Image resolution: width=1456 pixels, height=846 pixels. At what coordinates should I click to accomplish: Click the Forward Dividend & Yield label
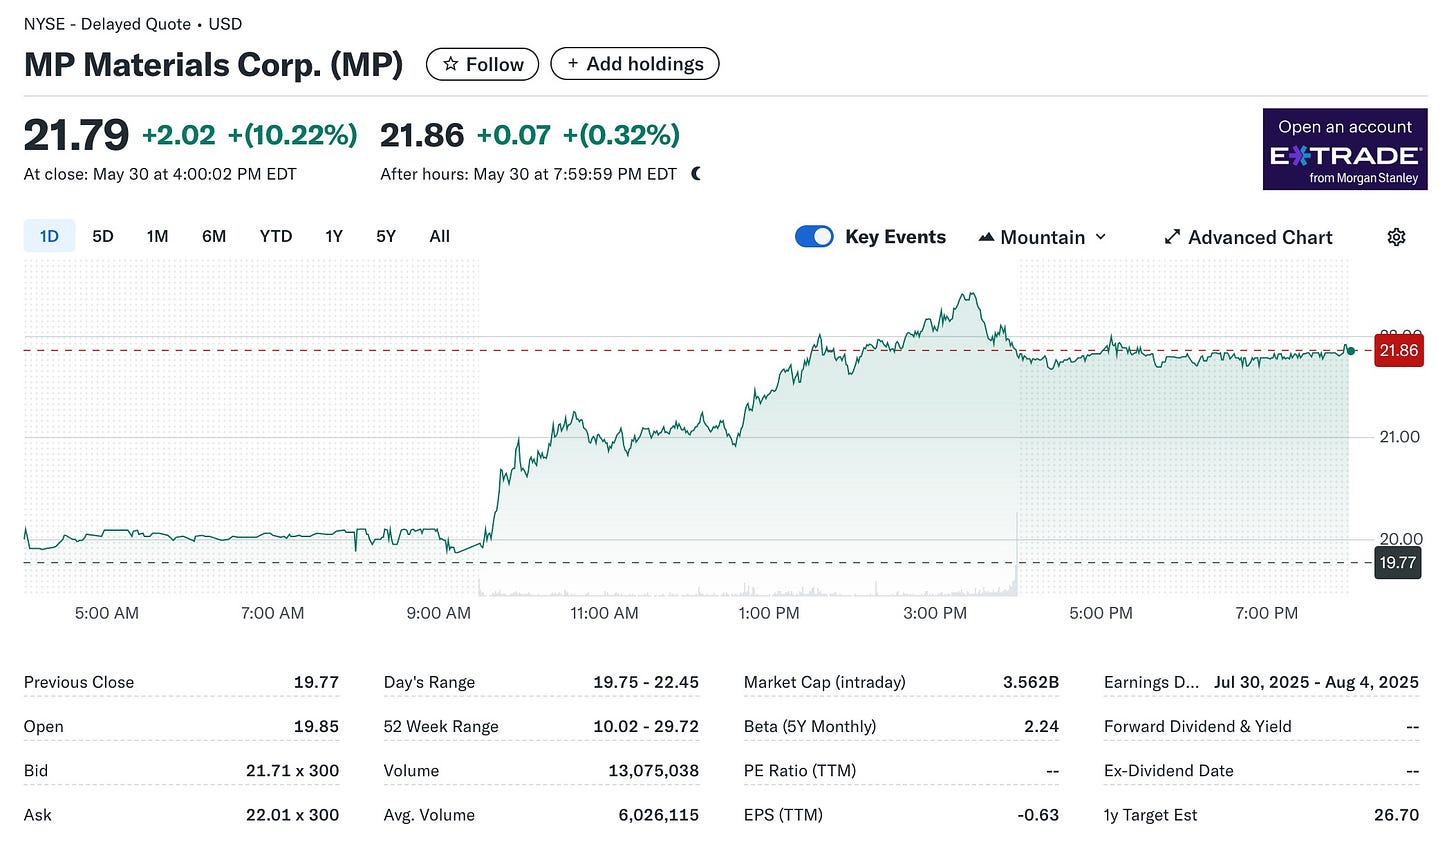pos(1198,726)
